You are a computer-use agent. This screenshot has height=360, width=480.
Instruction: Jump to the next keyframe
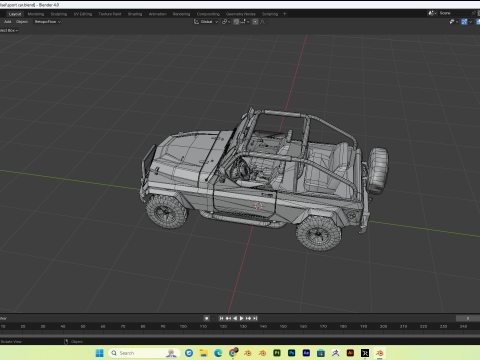point(248,318)
